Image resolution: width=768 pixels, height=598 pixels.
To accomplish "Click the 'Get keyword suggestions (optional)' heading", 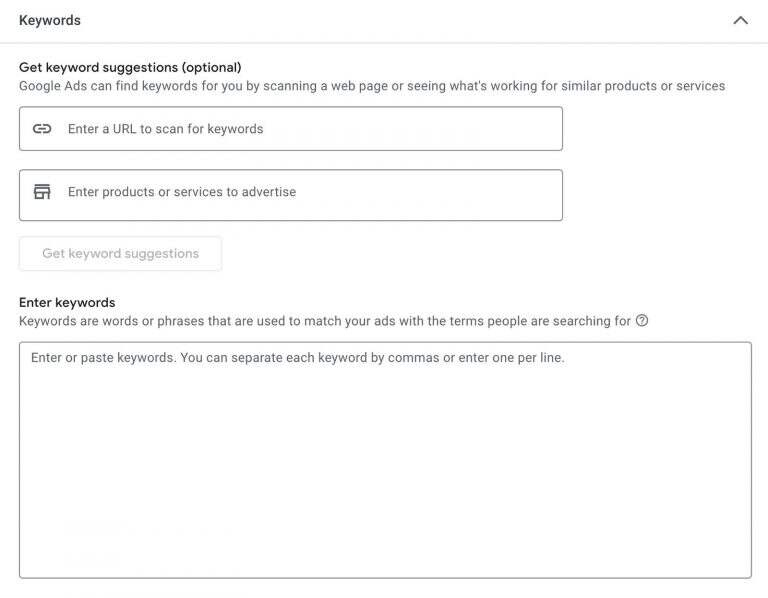I will coord(130,67).
